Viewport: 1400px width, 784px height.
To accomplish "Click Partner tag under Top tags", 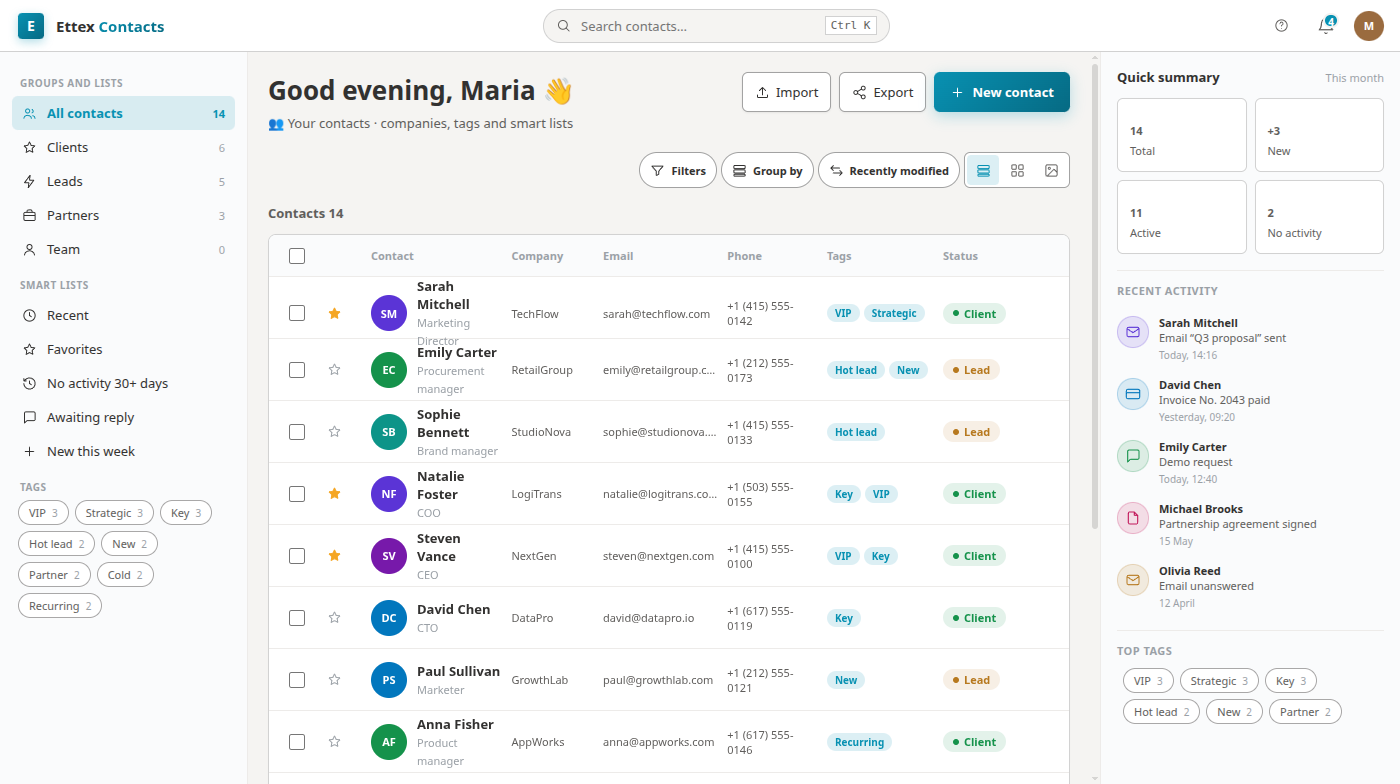I will click(x=1305, y=712).
